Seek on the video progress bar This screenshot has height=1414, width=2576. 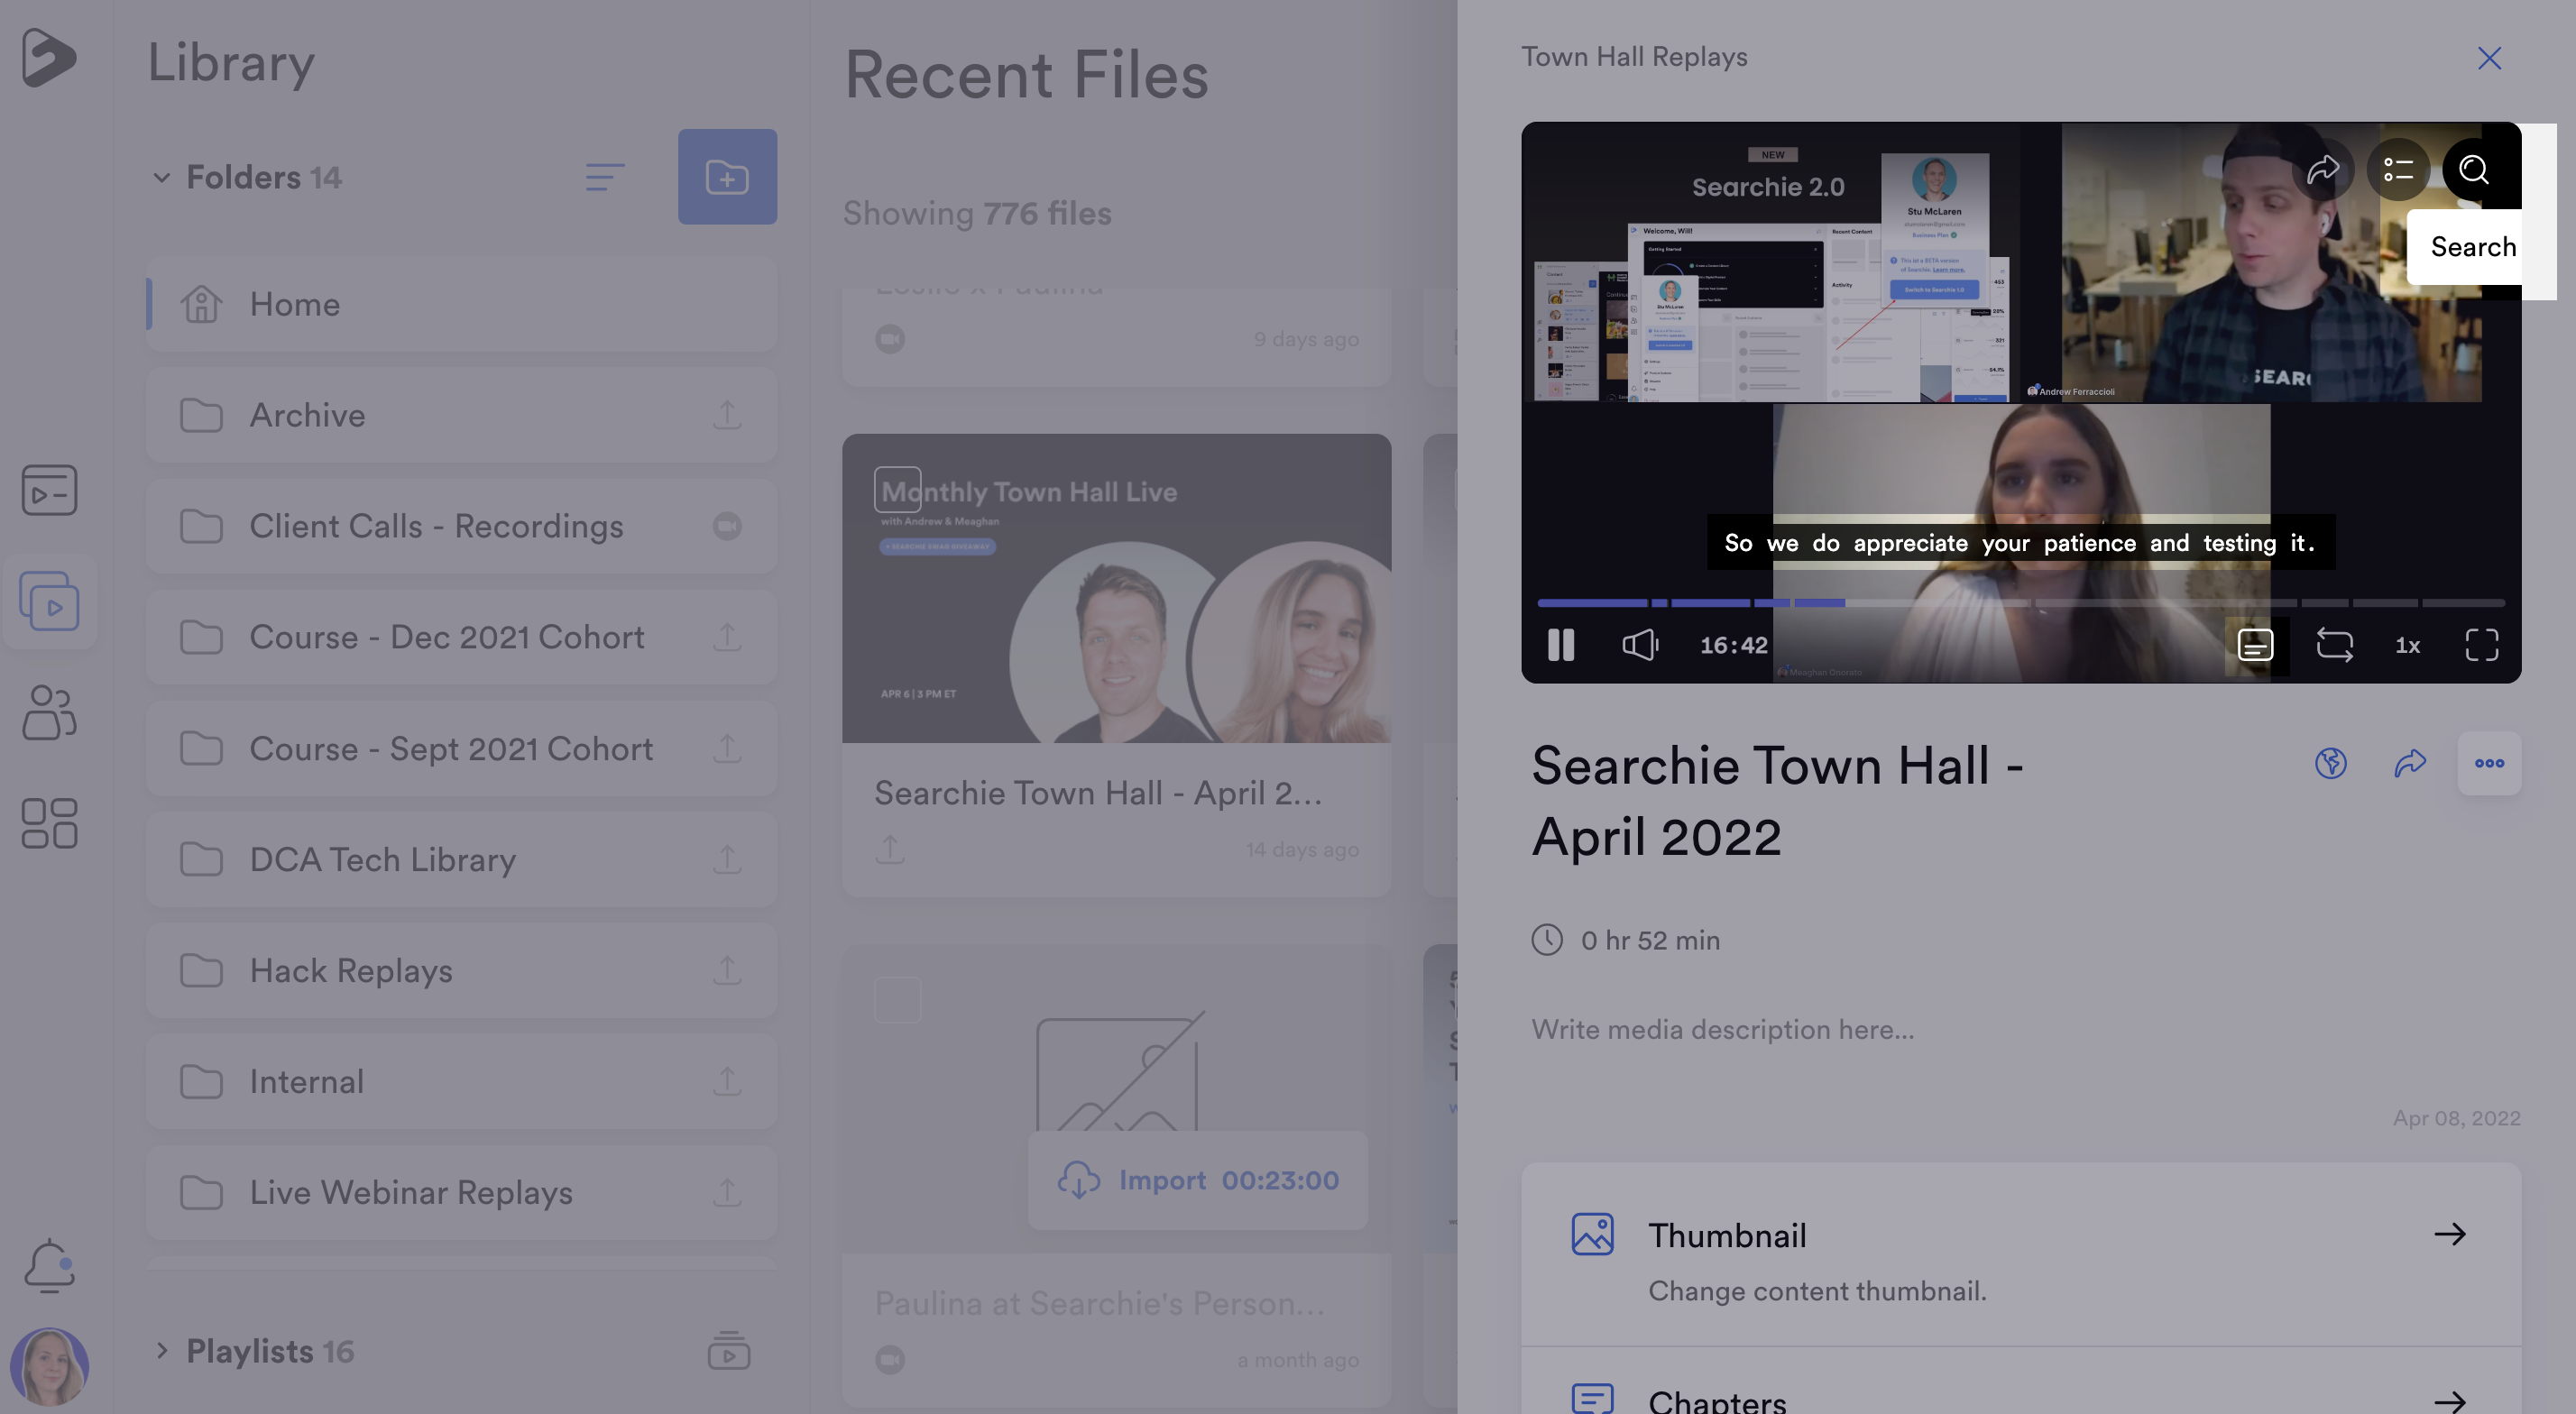(x=2020, y=603)
